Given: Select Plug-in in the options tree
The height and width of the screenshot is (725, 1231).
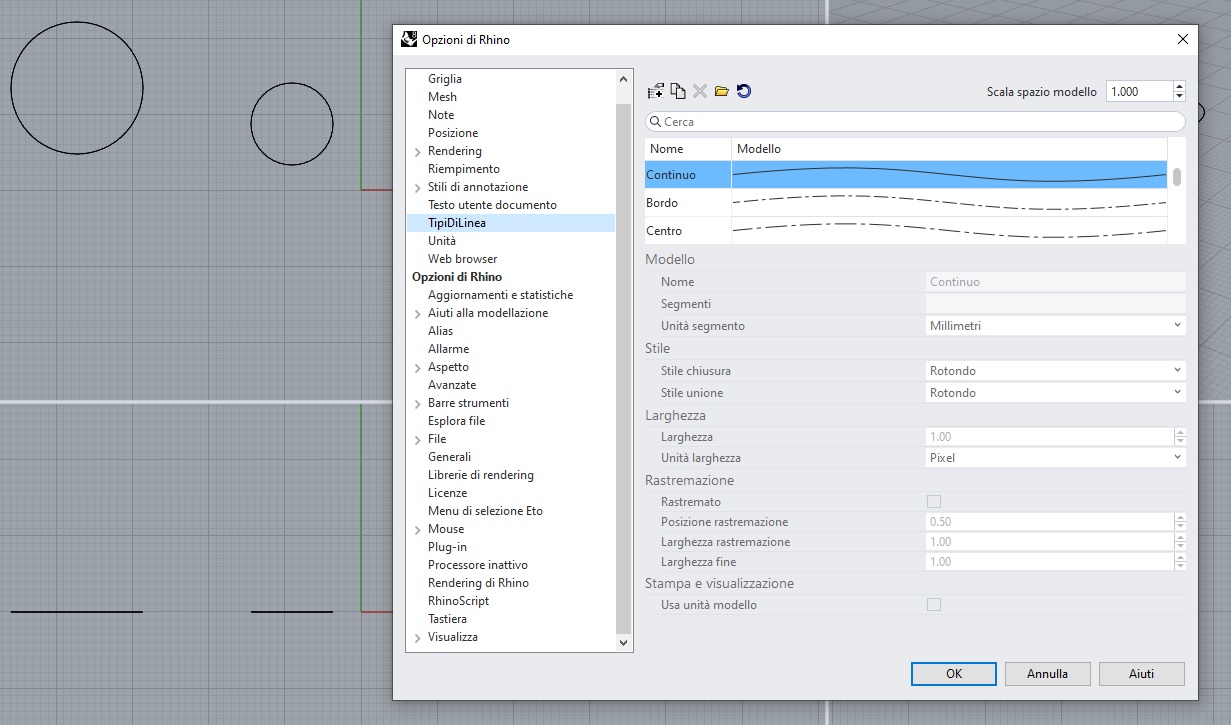Looking at the screenshot, I should pos(446,547).
